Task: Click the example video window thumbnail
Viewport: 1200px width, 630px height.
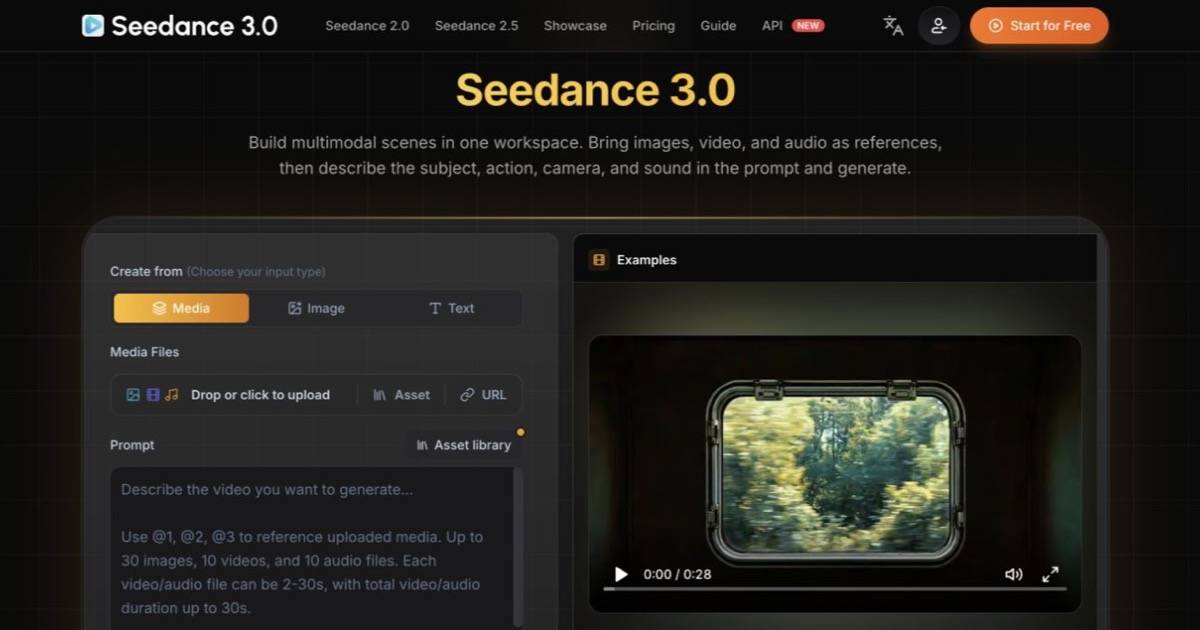Action: point(835,473)
